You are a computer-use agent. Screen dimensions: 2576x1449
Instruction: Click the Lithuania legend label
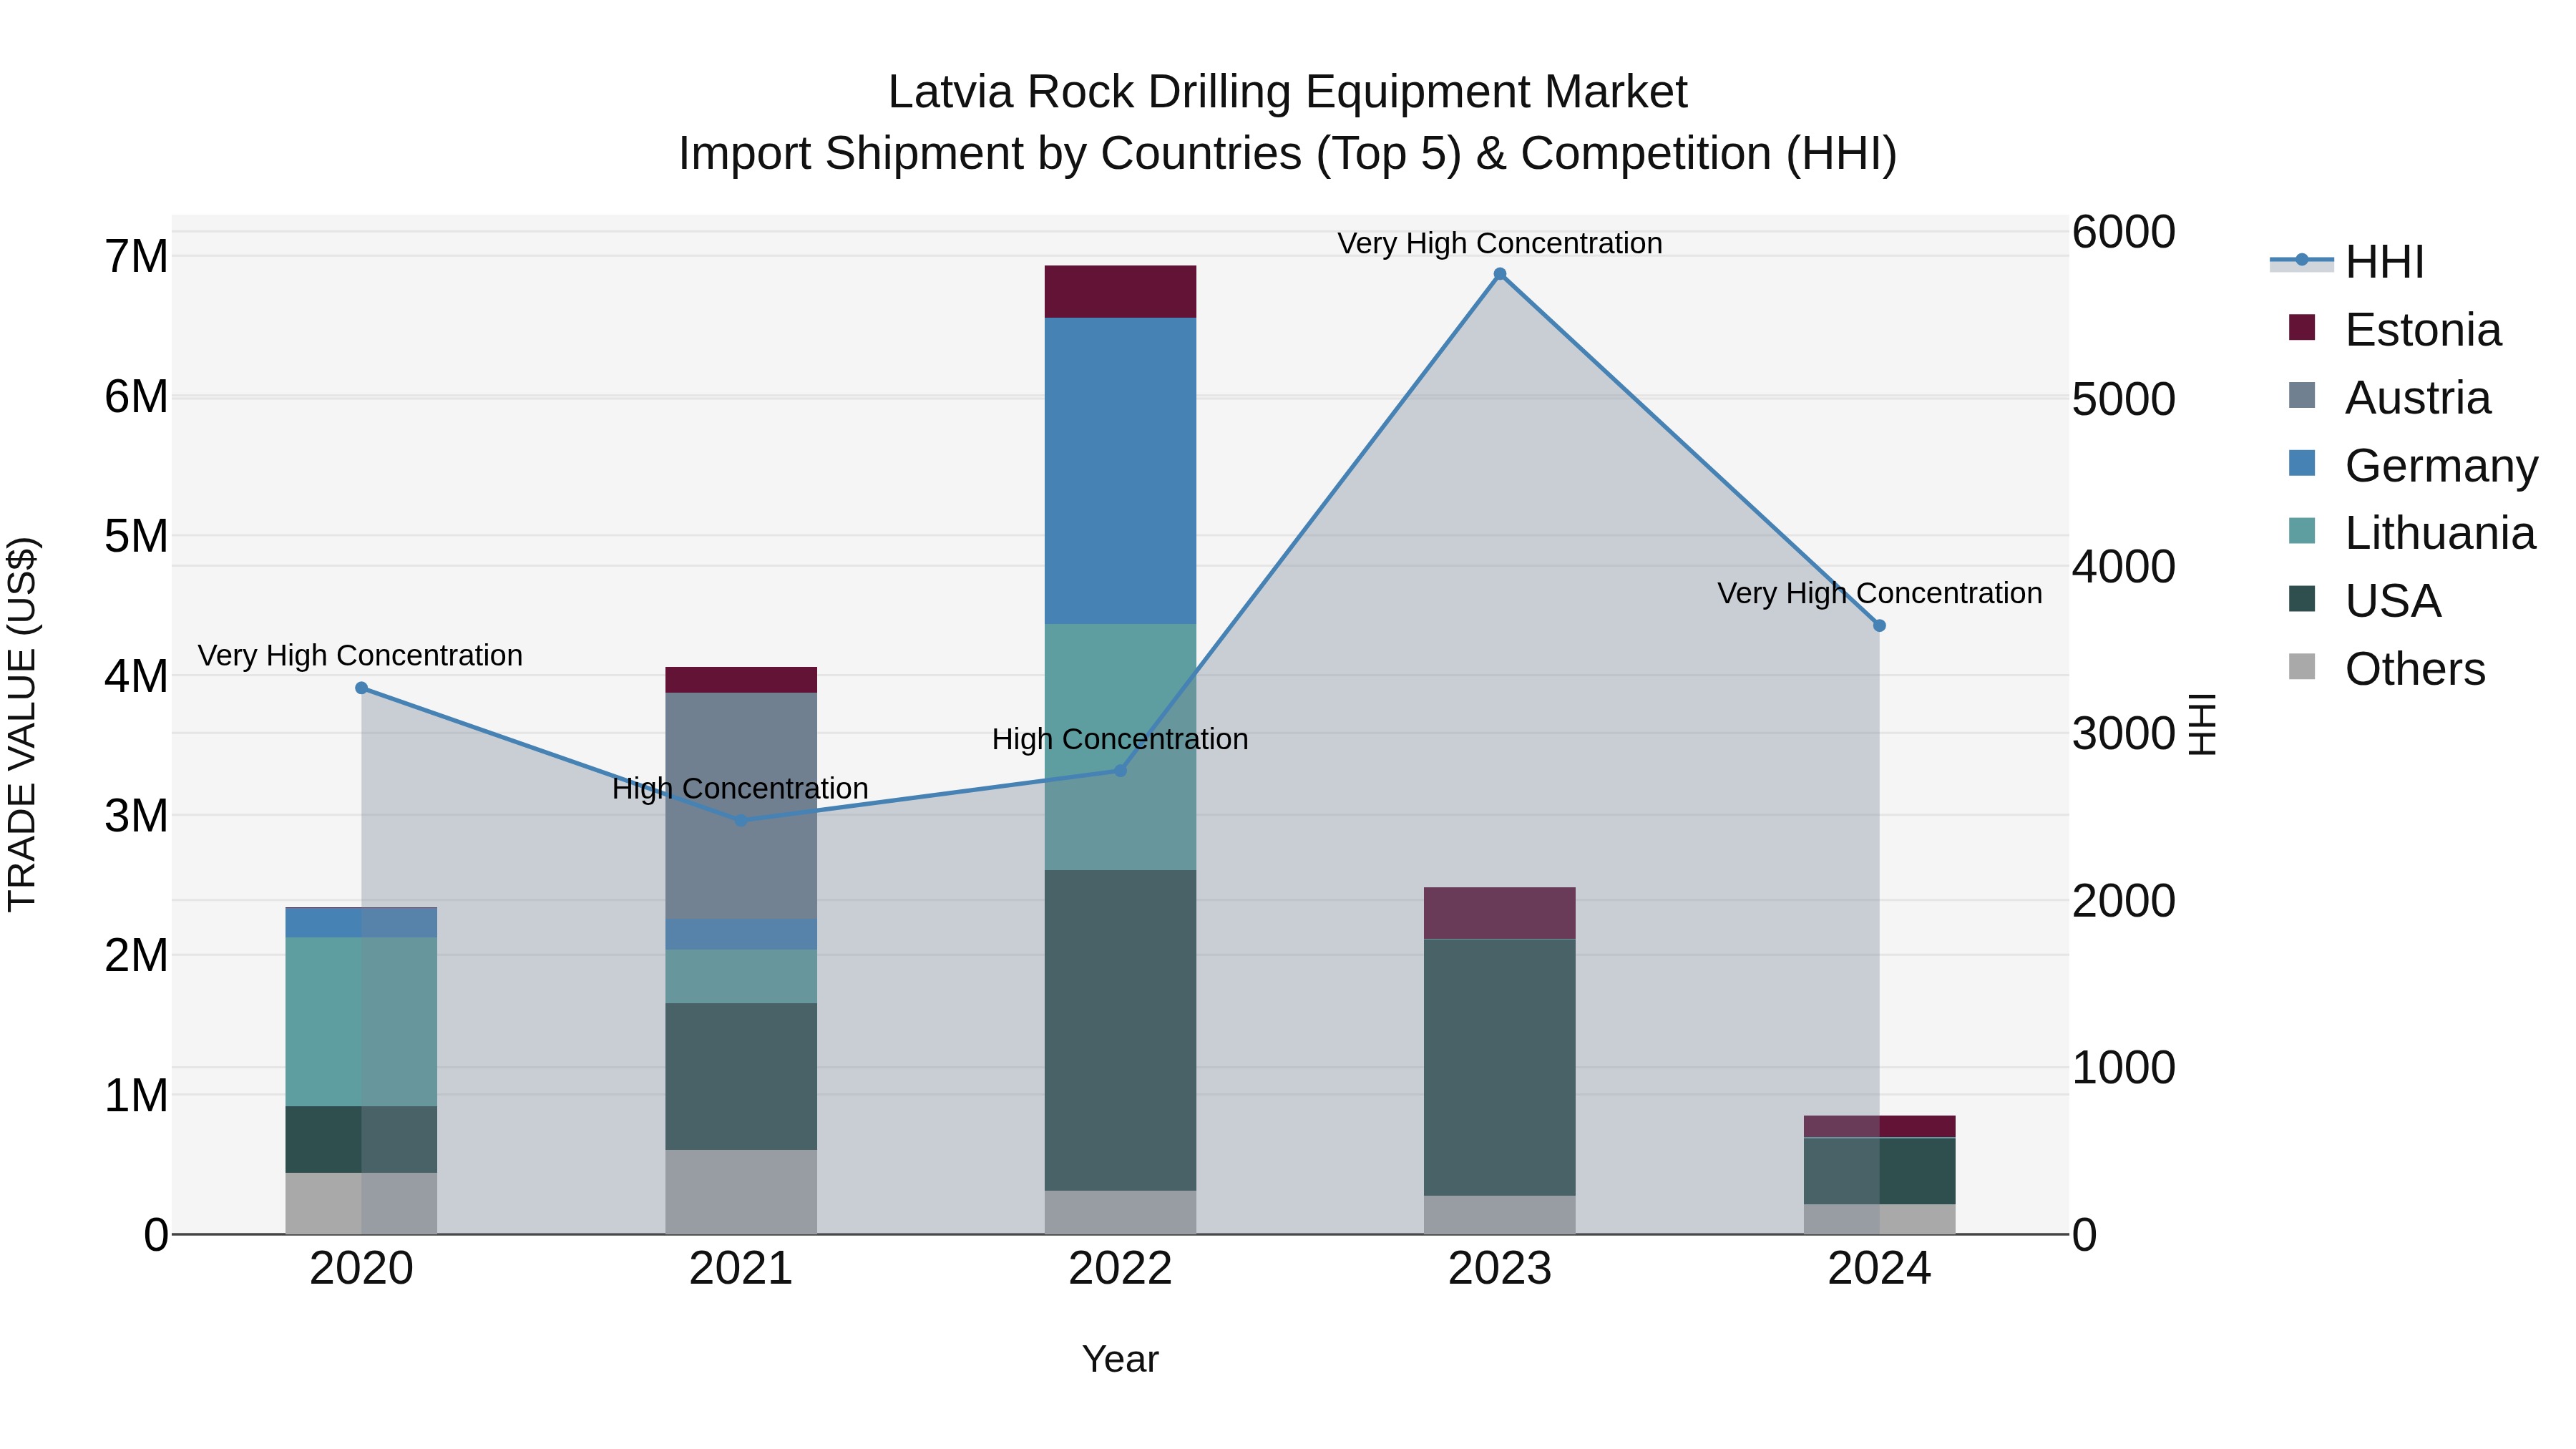2440,534
